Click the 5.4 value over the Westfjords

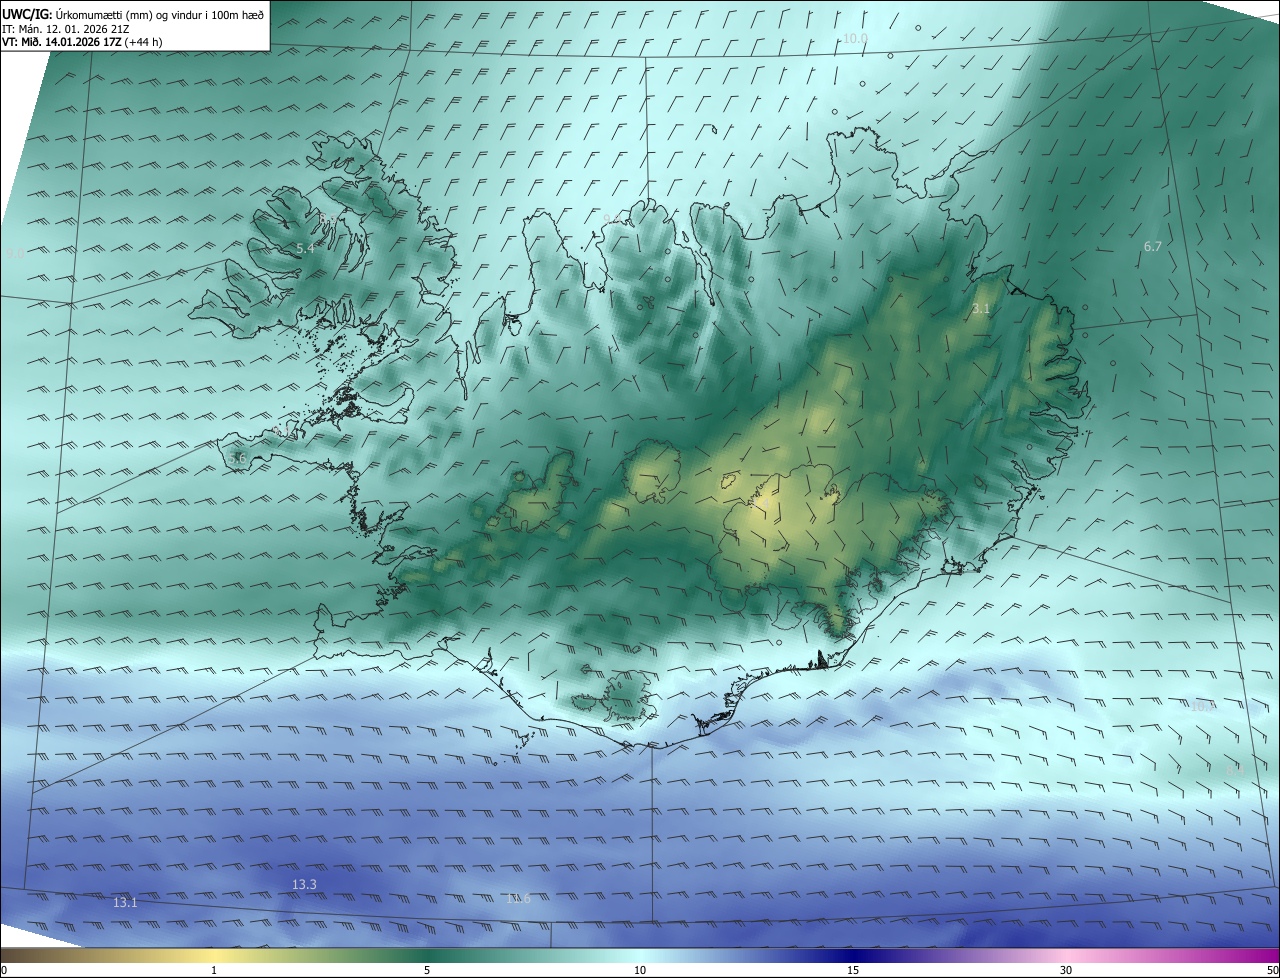pos(306,247)
